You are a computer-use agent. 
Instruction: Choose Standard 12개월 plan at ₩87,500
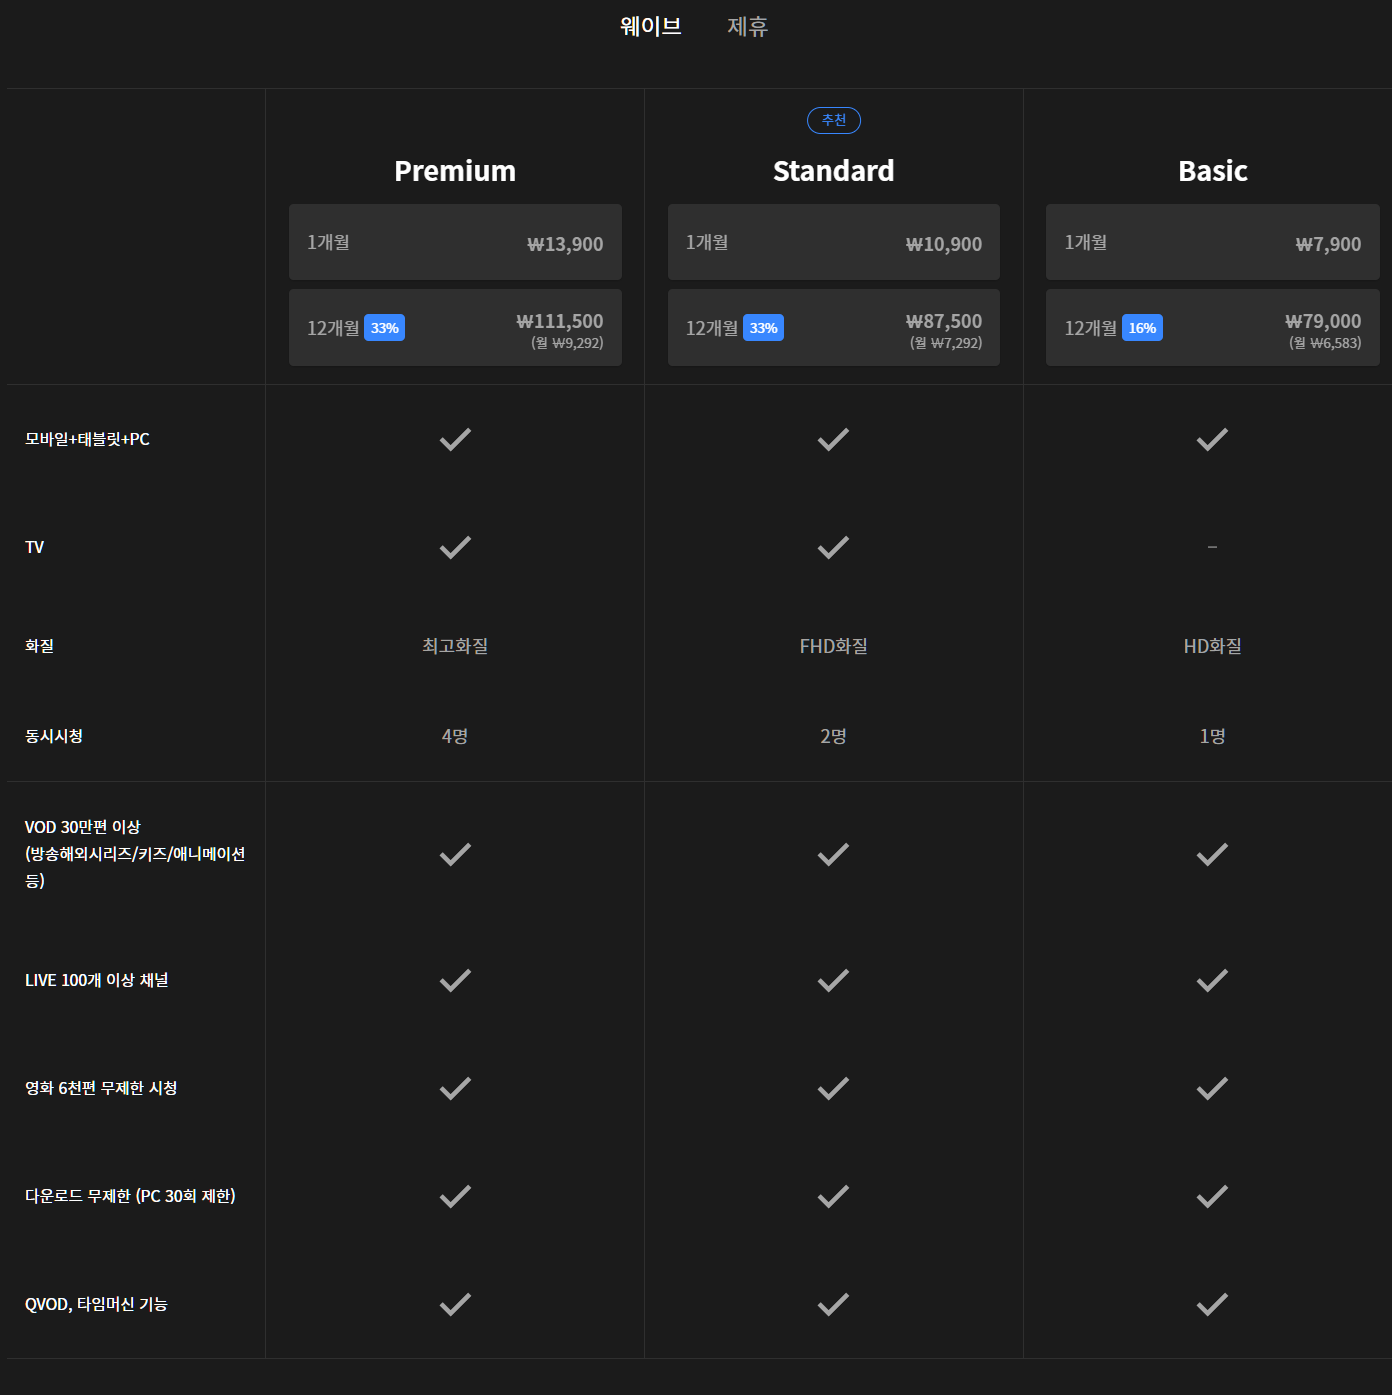pyautogui.click(x=834, y=328)
